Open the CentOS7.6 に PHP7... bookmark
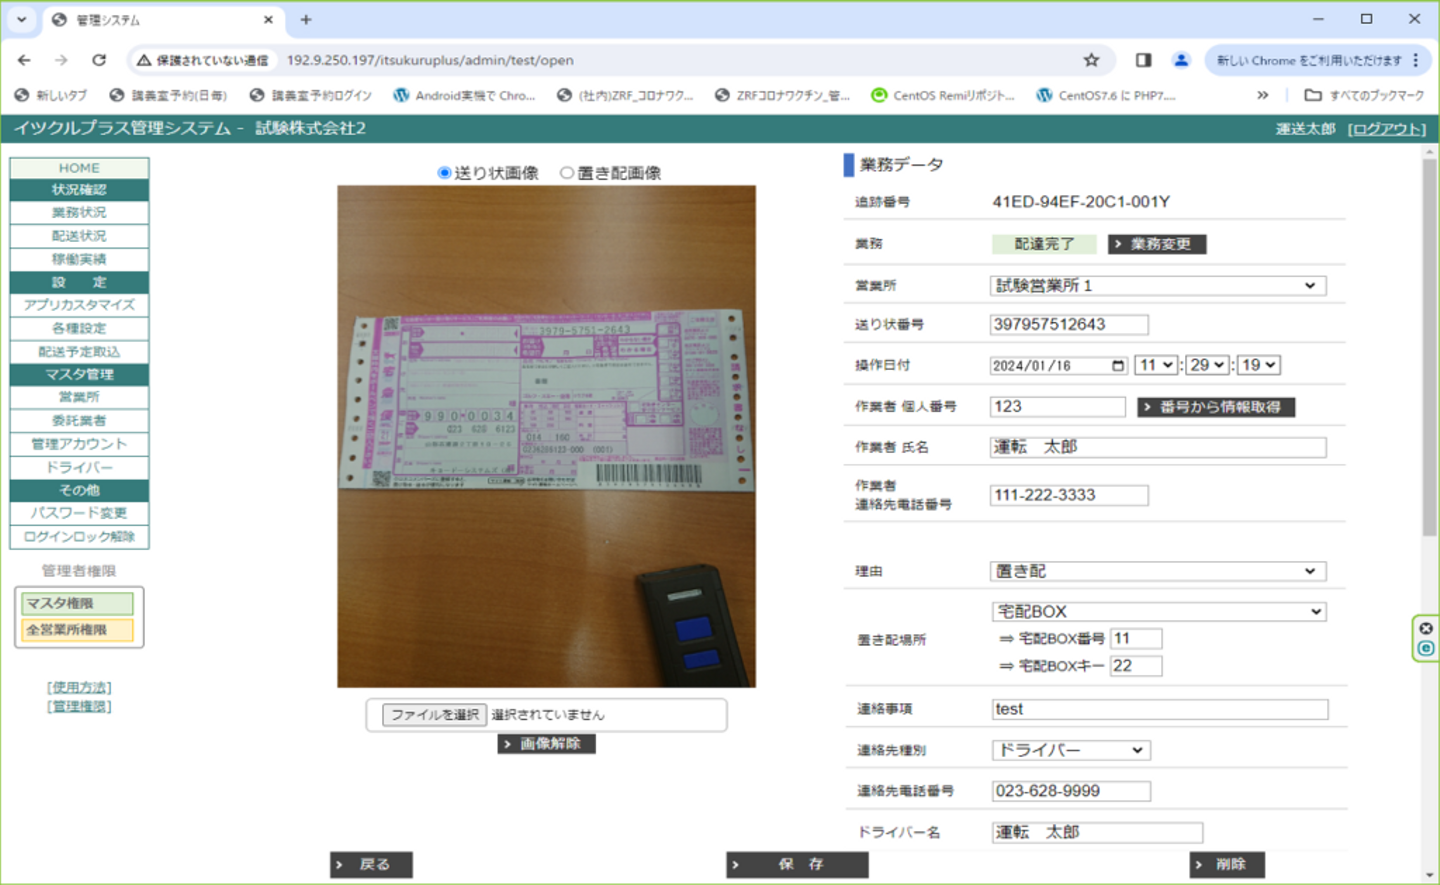Image resolution: width=1440 pixels, height=885 pixels. (1106, 95)
